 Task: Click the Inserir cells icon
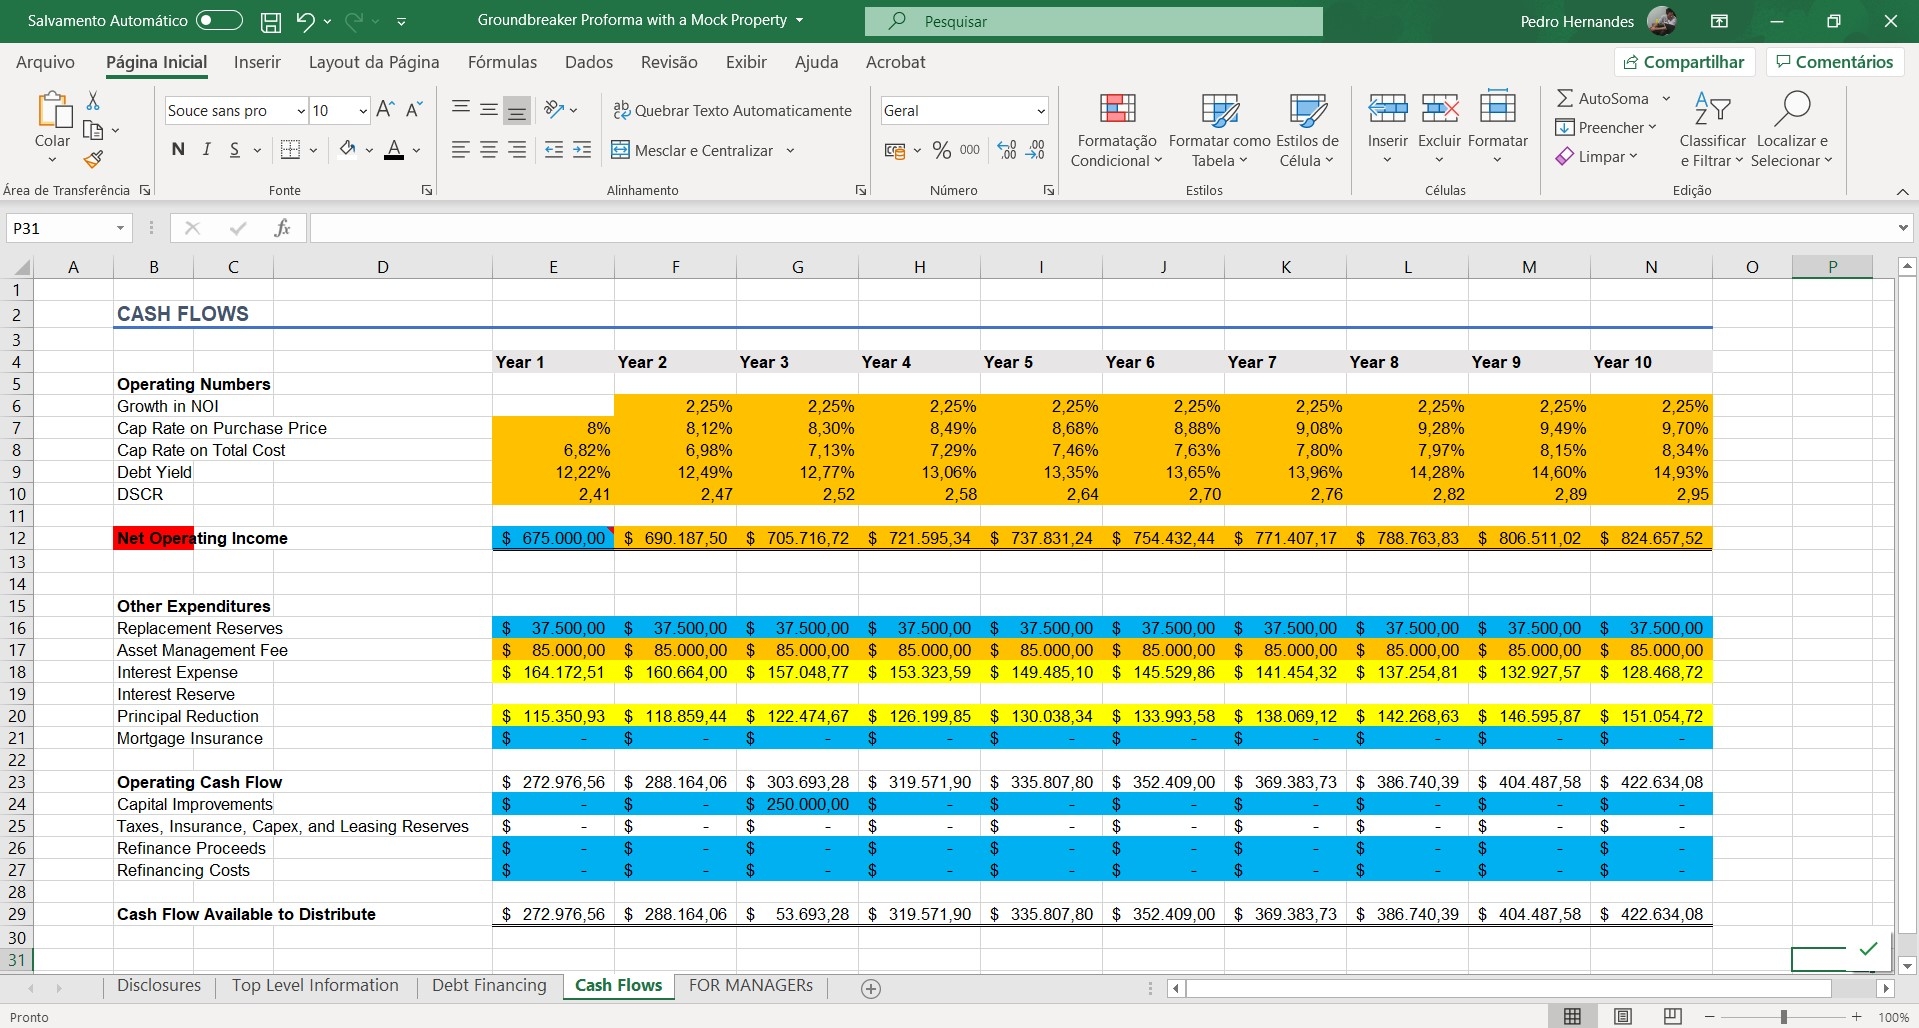pos(1386,110)
